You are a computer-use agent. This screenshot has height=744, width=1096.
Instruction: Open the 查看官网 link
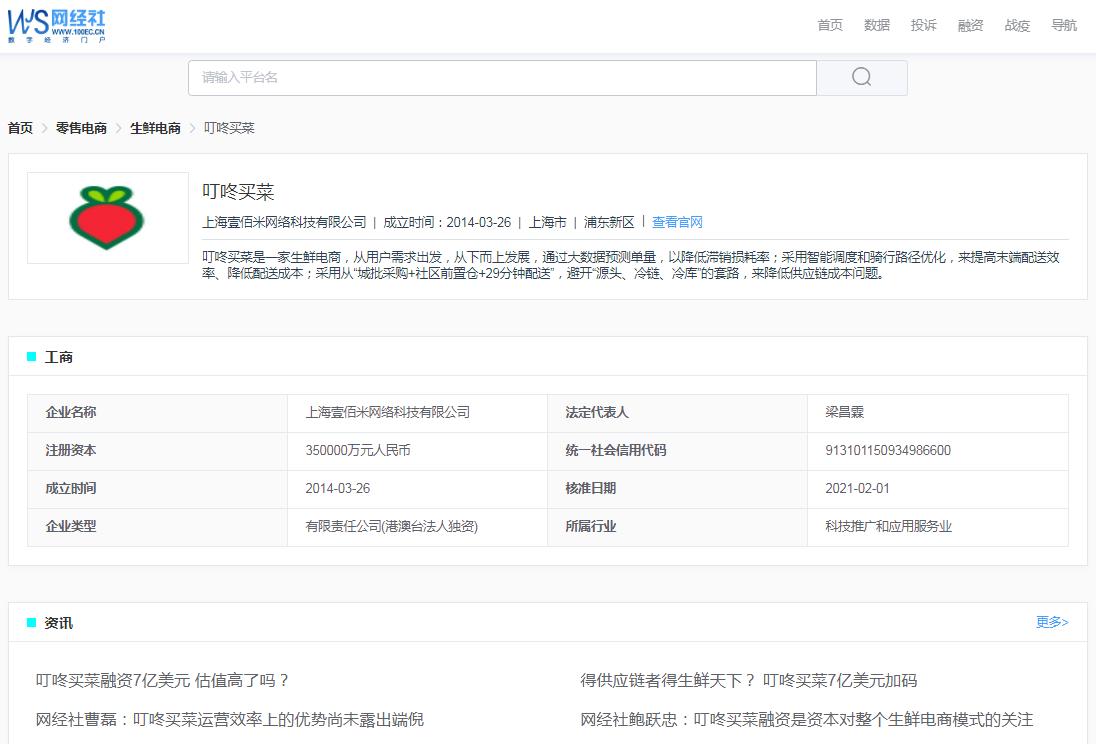point(677,222)
